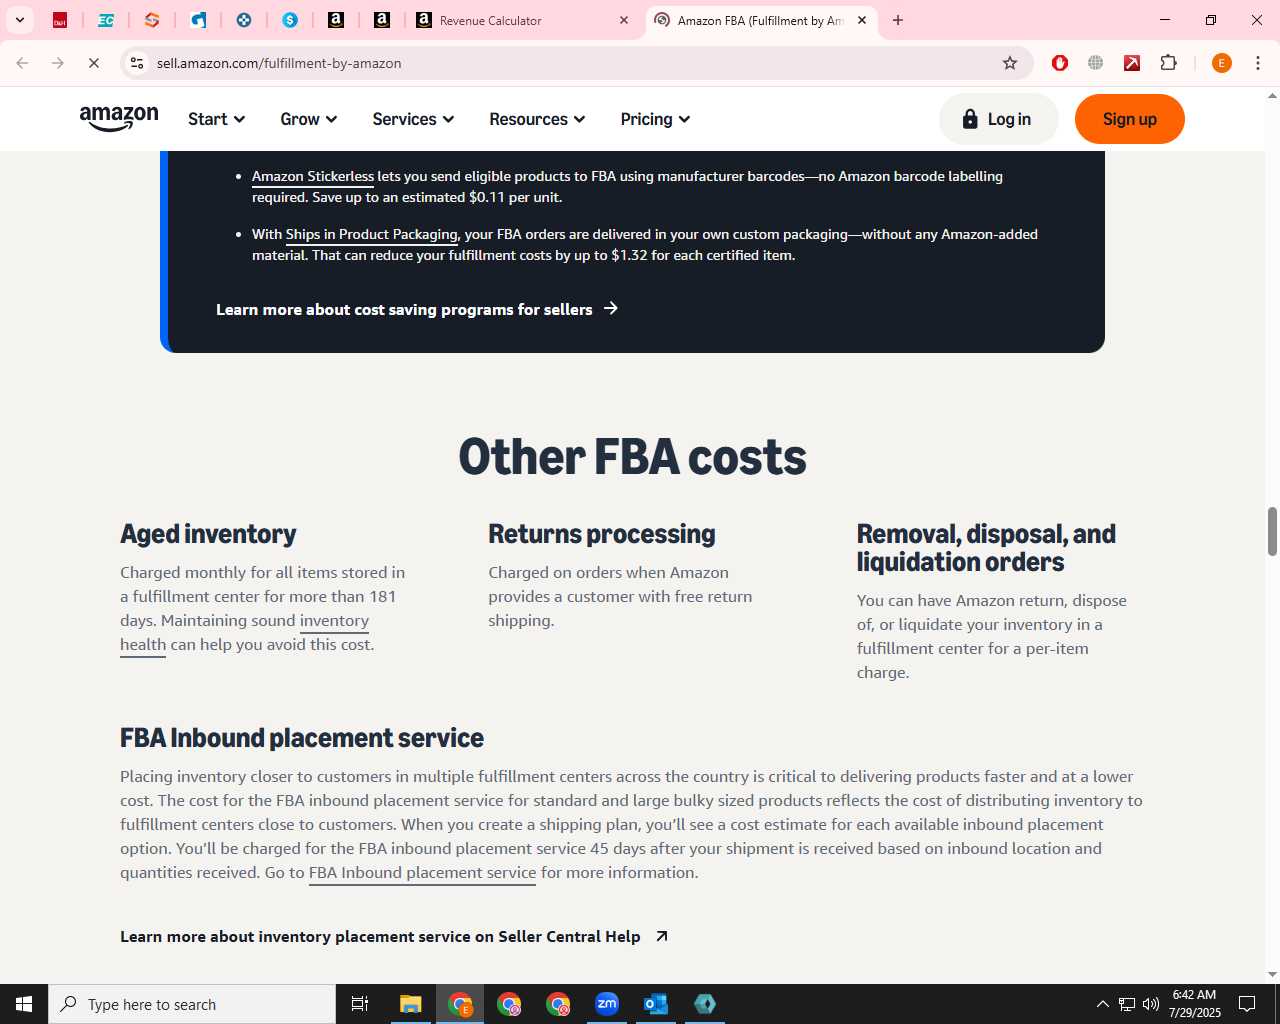Screen dimensions: 1280x1024
Task: Click the scrollbar up arrow
Action: 1272,96
